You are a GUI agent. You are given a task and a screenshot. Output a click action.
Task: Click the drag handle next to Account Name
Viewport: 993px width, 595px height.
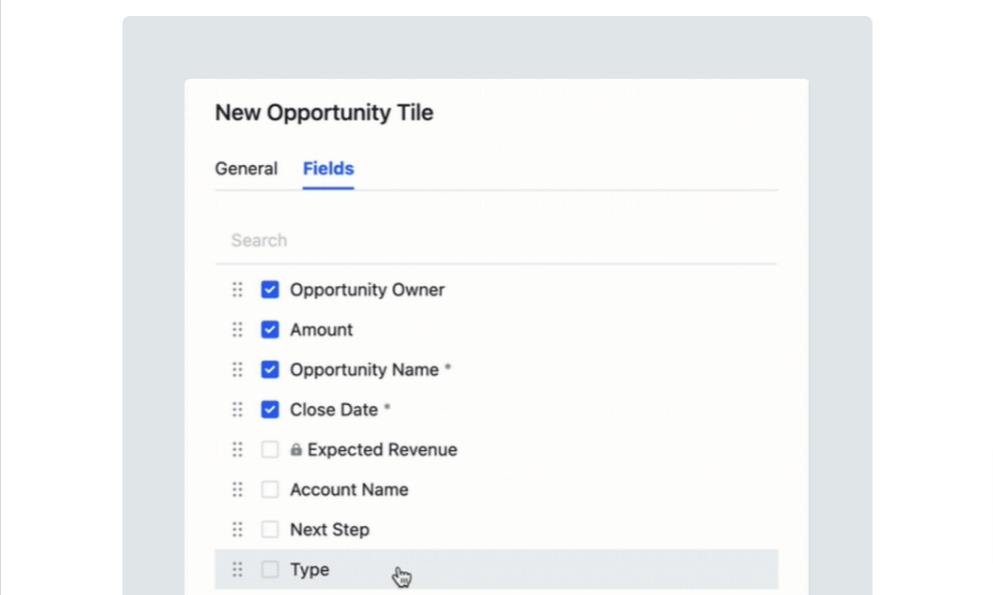coord(237,489)
